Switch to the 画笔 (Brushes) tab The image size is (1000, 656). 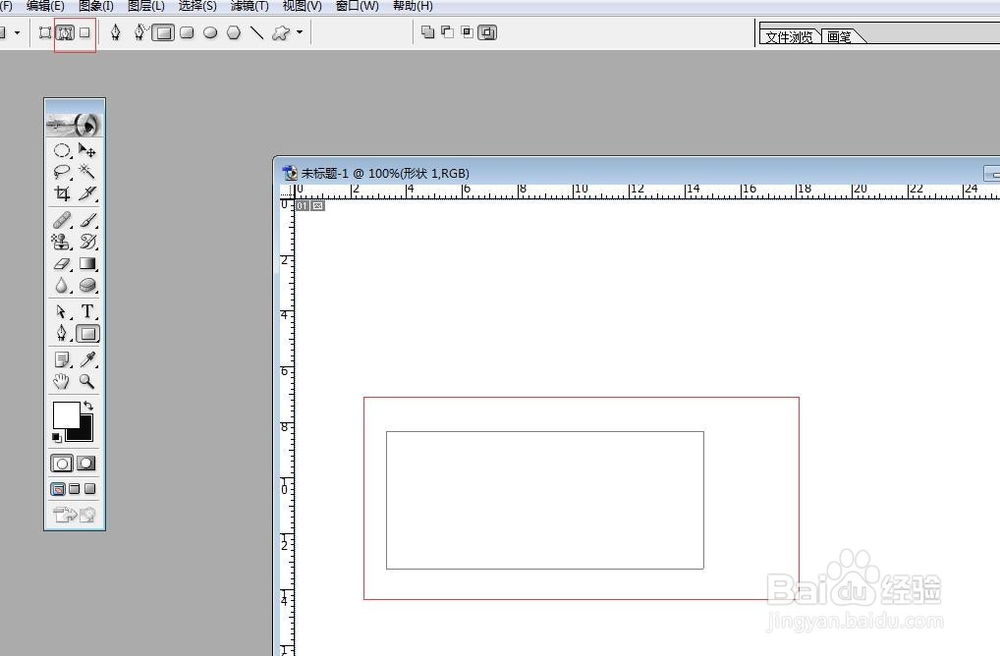tap(840, 36)
